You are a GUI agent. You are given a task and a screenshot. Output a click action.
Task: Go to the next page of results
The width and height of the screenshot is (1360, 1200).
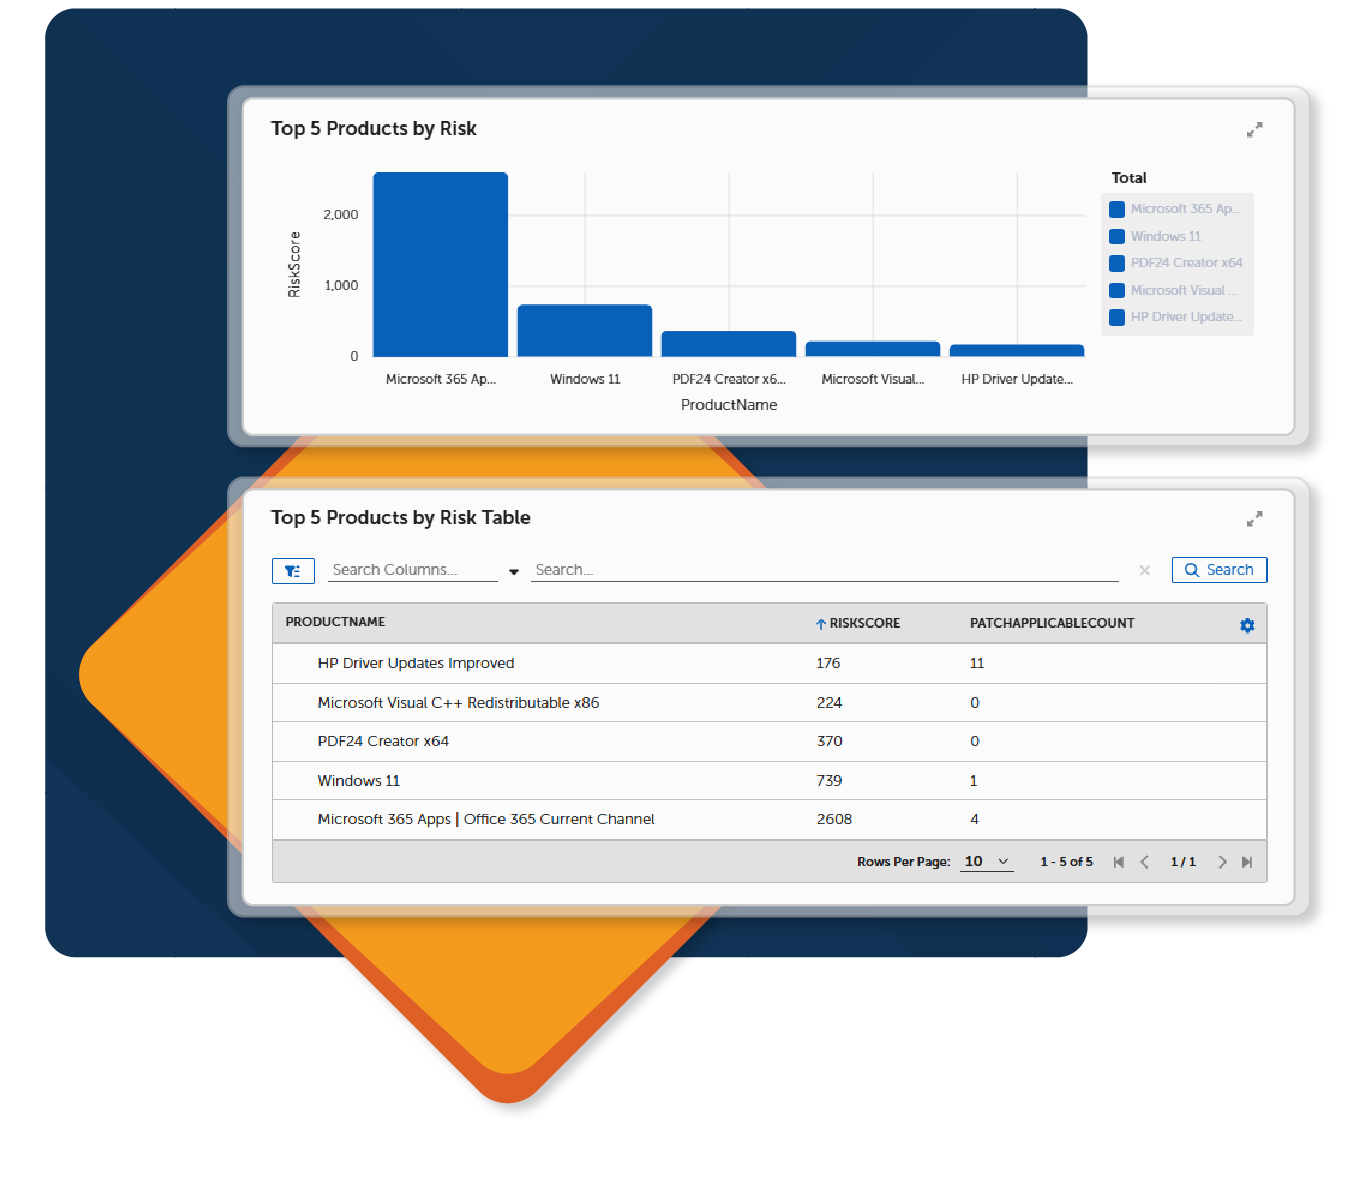click(1222, 862)
